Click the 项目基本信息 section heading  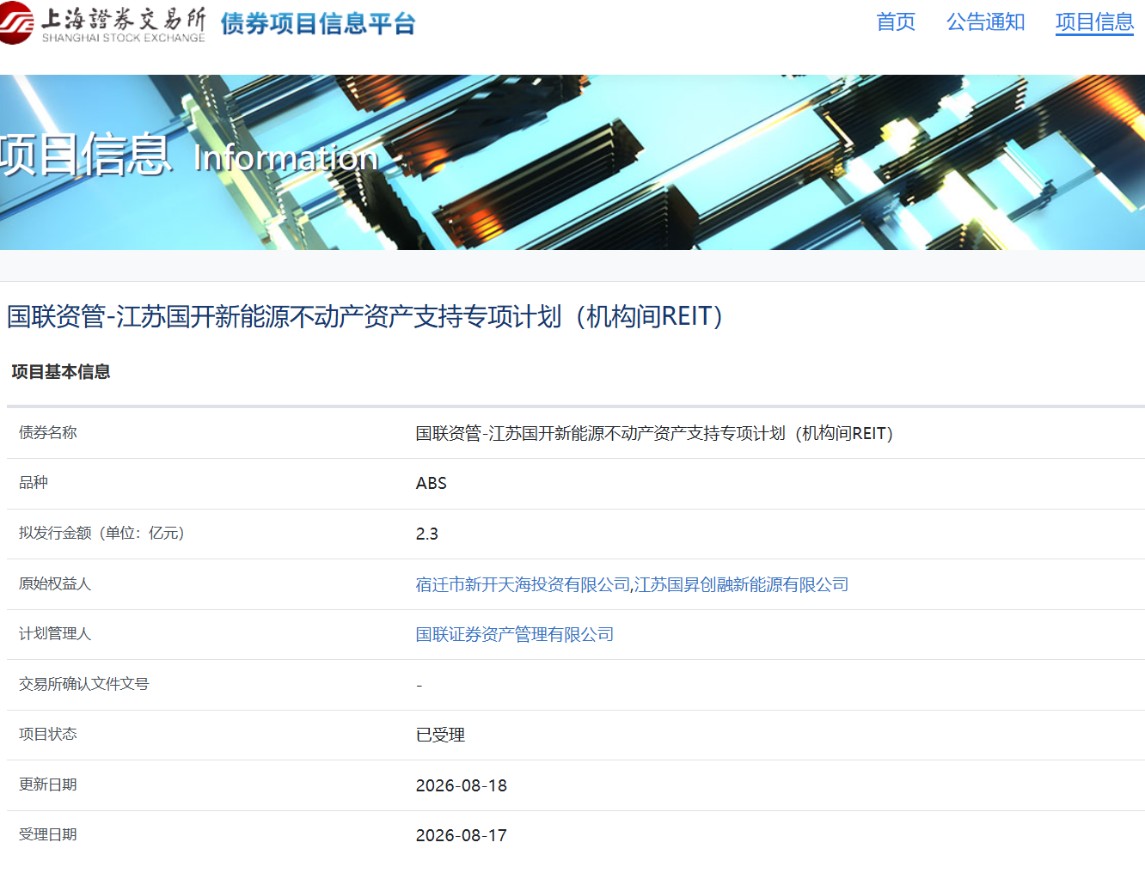(61, 372)
